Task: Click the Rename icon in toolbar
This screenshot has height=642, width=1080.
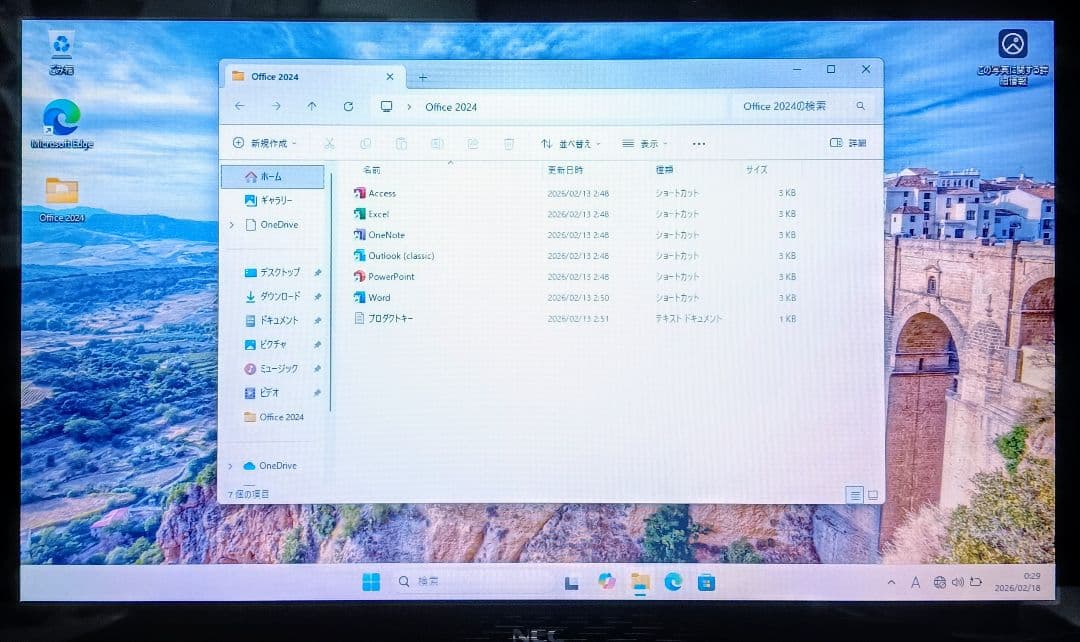Action: [x=437, y=143]
